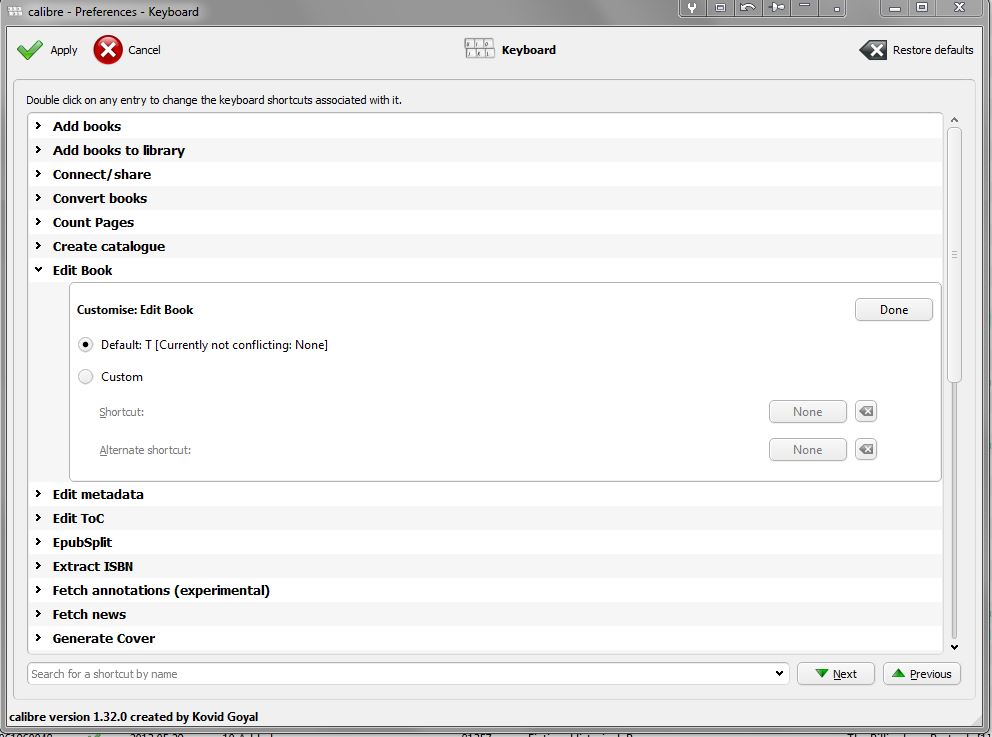Click the Restore defaults text
Image resolution: width=992 pixels, height=737 pixels.
pos(933,50)
